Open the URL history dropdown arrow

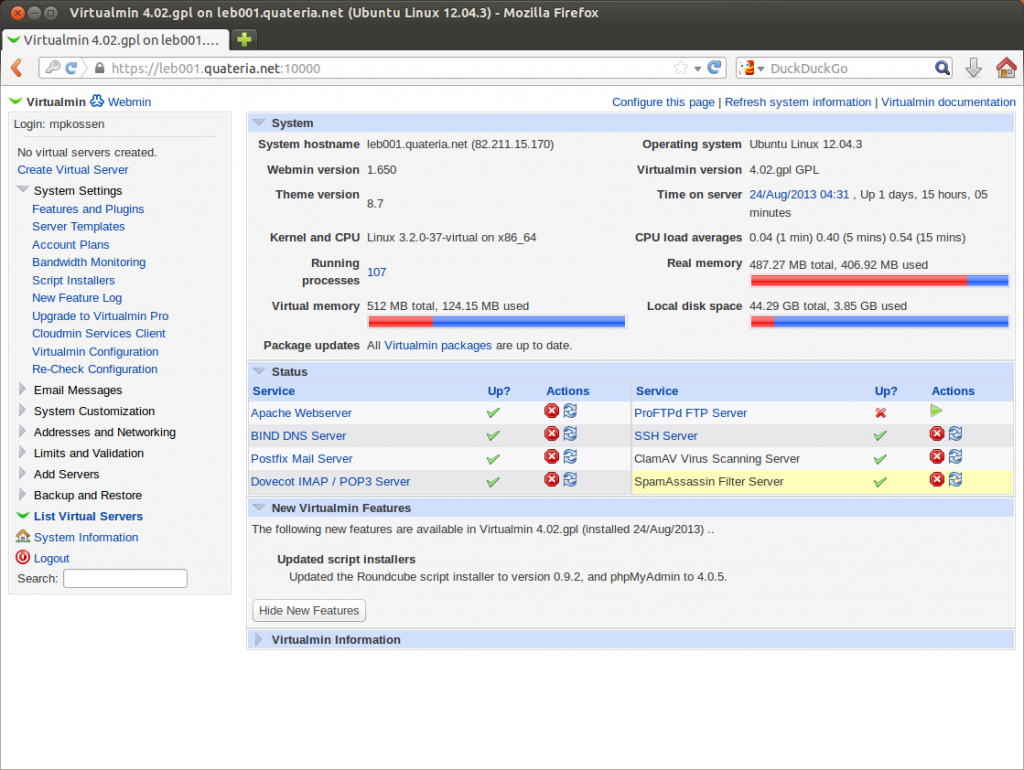(697, 69)
